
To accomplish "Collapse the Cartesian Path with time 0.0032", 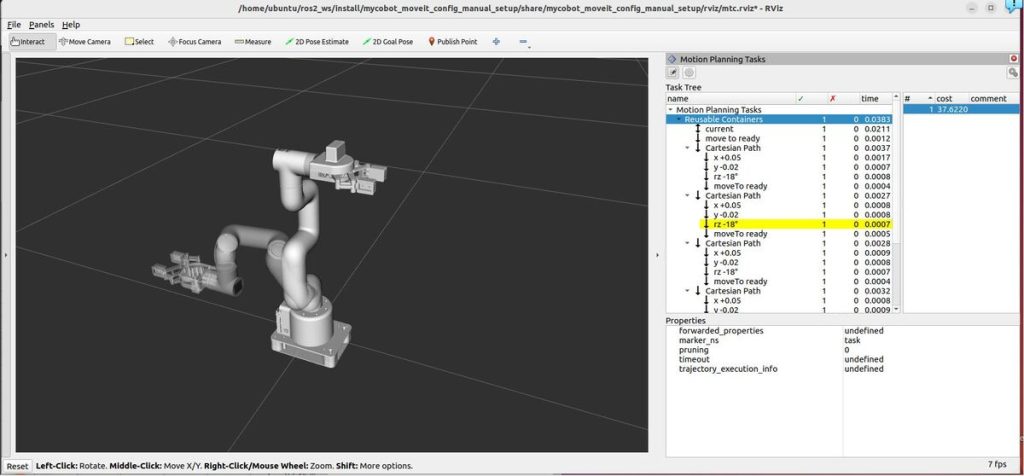I will pyautogui.click(x=687, y=291).
